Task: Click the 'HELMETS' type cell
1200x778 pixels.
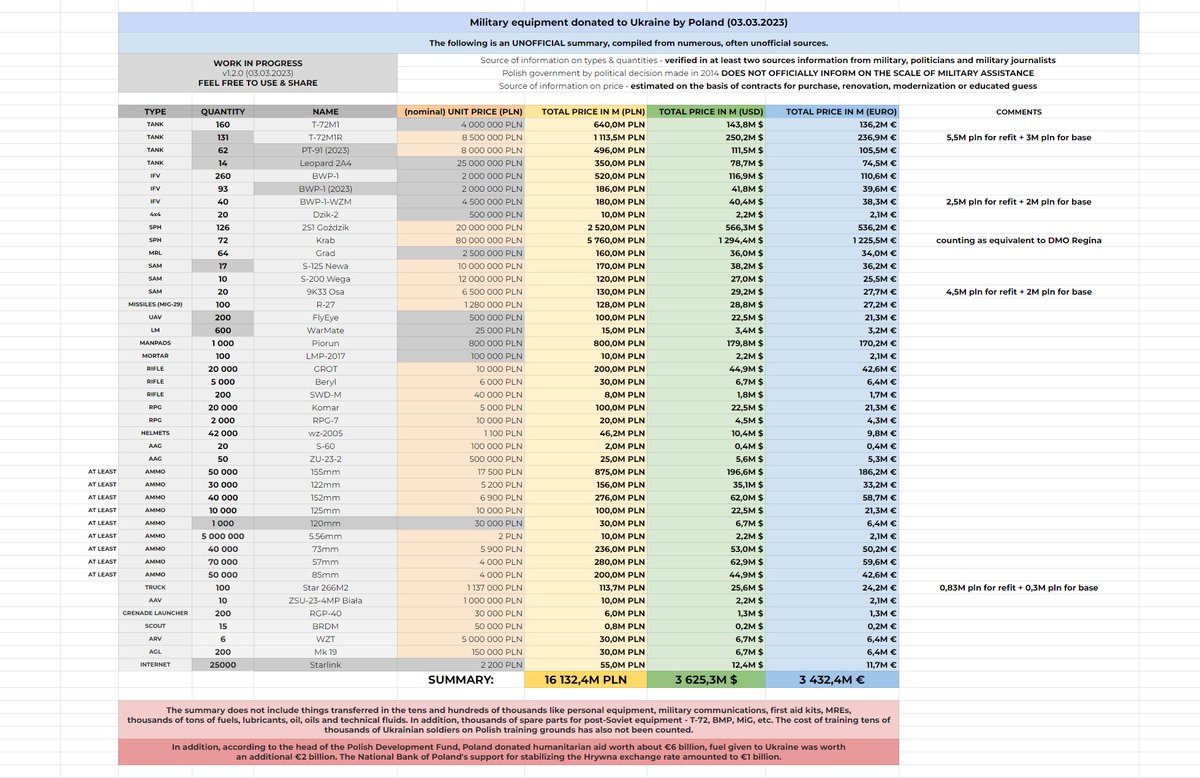Action: pyautogui.click(x=155, y=432)
